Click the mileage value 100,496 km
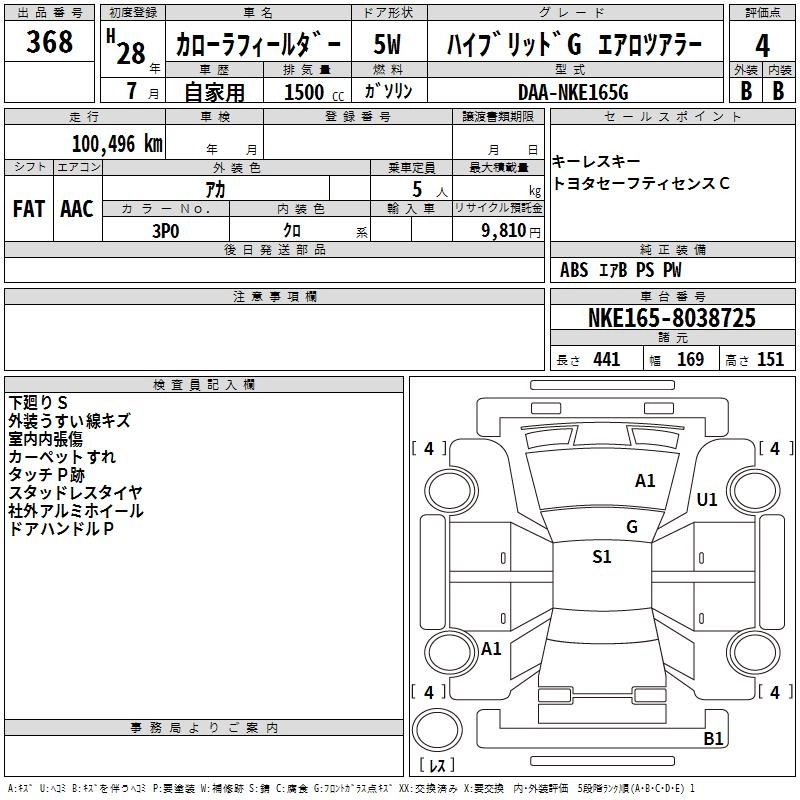Screen dimensions: 800x800 [x=117, y=143]
